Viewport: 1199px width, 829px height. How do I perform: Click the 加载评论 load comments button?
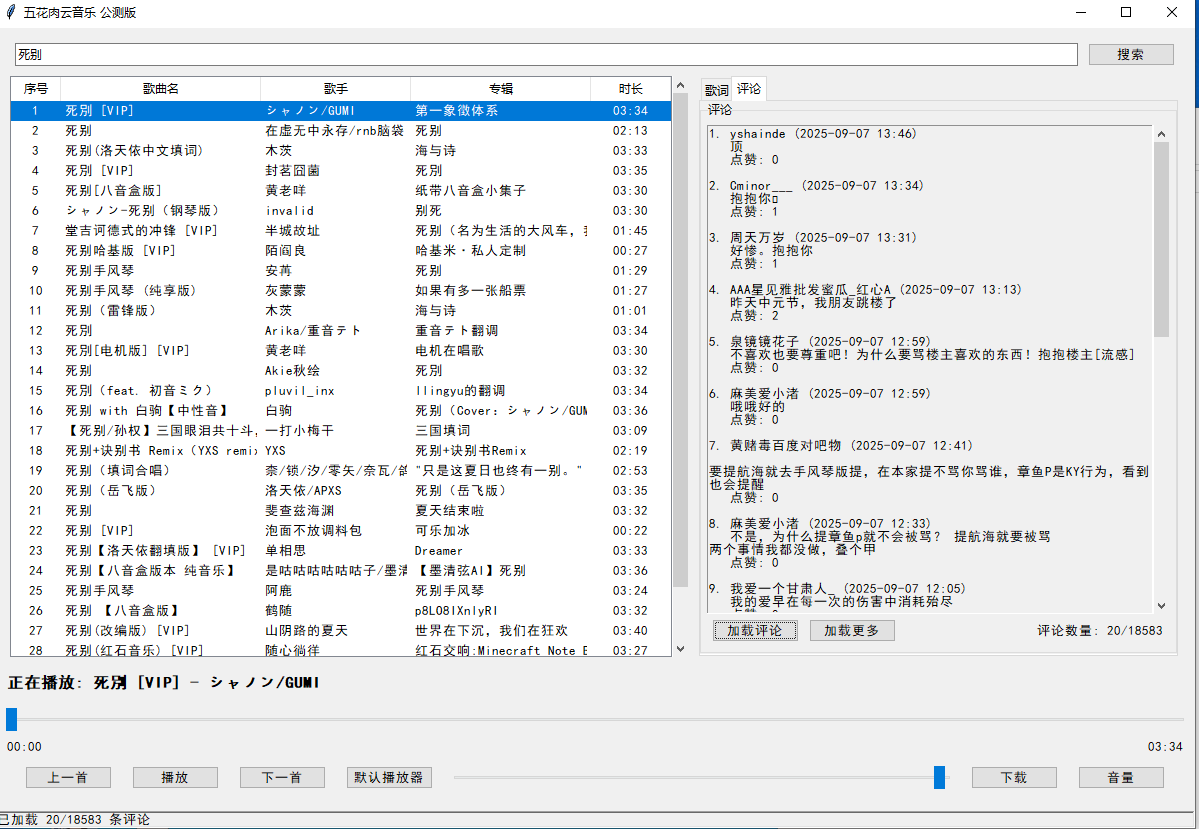755,630
